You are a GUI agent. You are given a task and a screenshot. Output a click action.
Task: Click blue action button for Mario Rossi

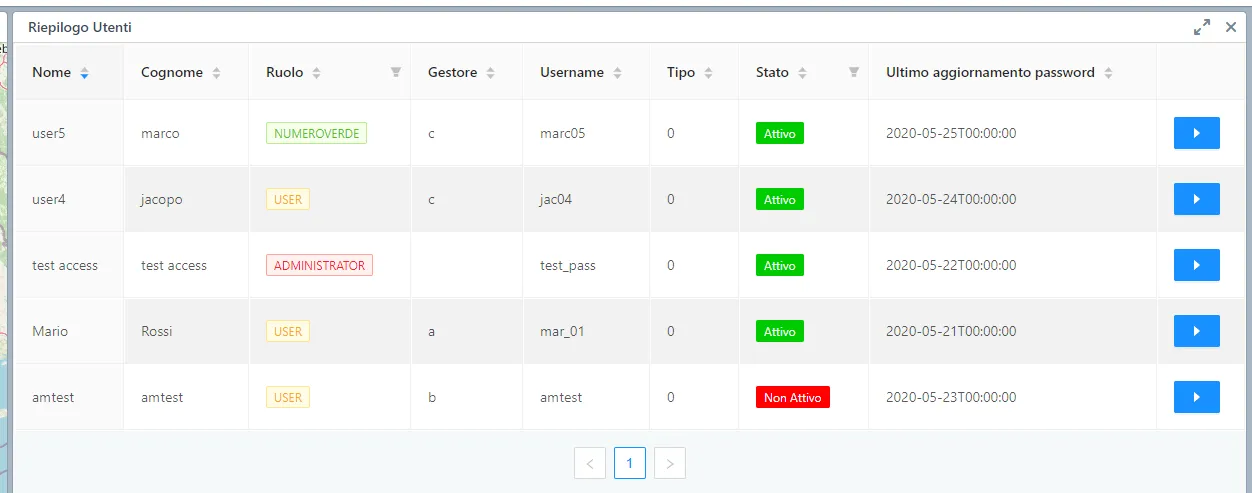coord(1197,331)
